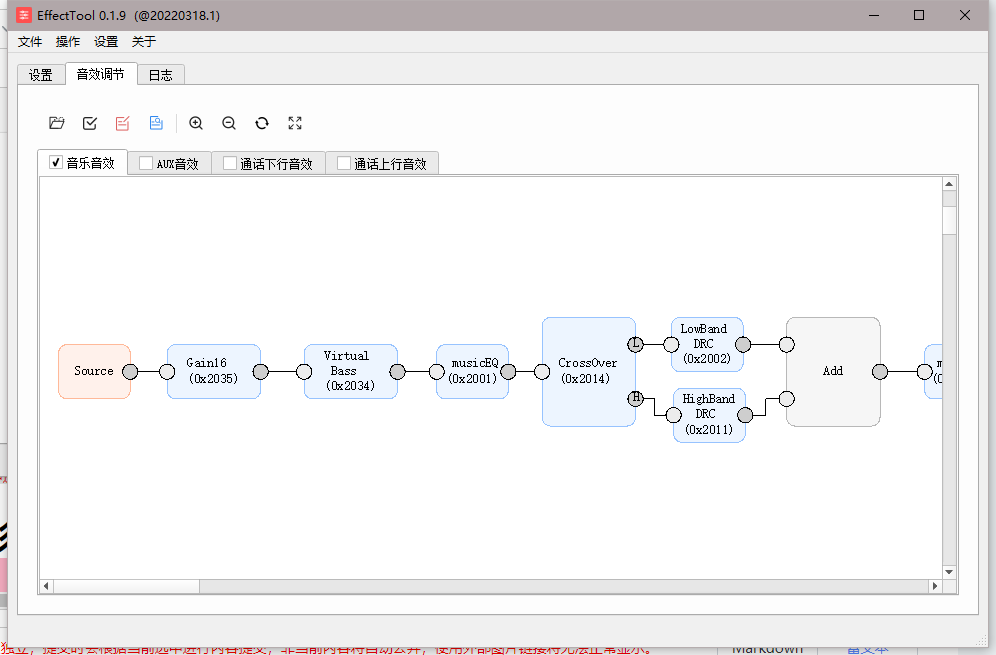Image resolution: width=996 pixels, height=655 pixels.
Task: Click the refresh rotate icon
Action: [262, 123]
